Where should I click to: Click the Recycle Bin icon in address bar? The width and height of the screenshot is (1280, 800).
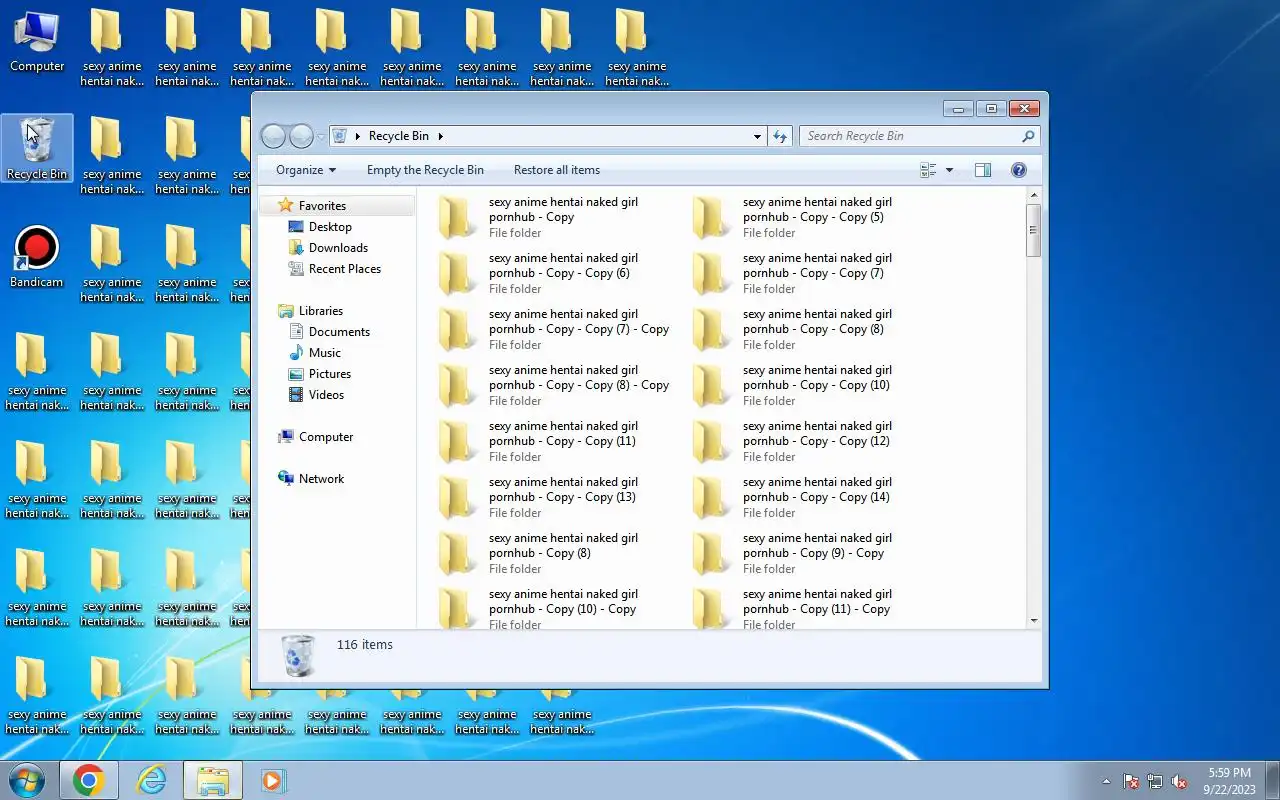pos(340,136)
